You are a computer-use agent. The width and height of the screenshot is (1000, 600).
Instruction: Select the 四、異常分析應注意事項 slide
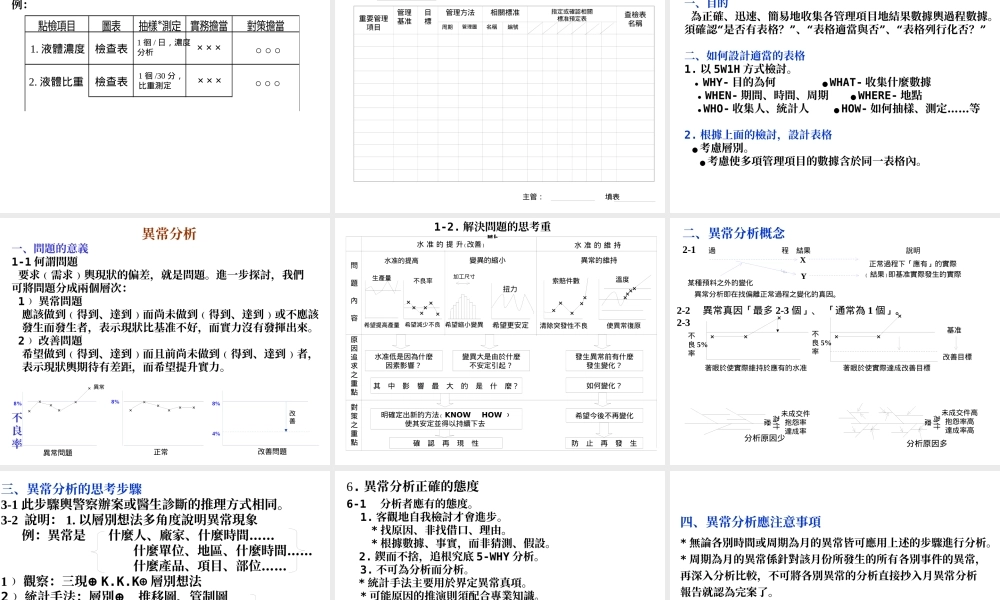pos(835,536)
